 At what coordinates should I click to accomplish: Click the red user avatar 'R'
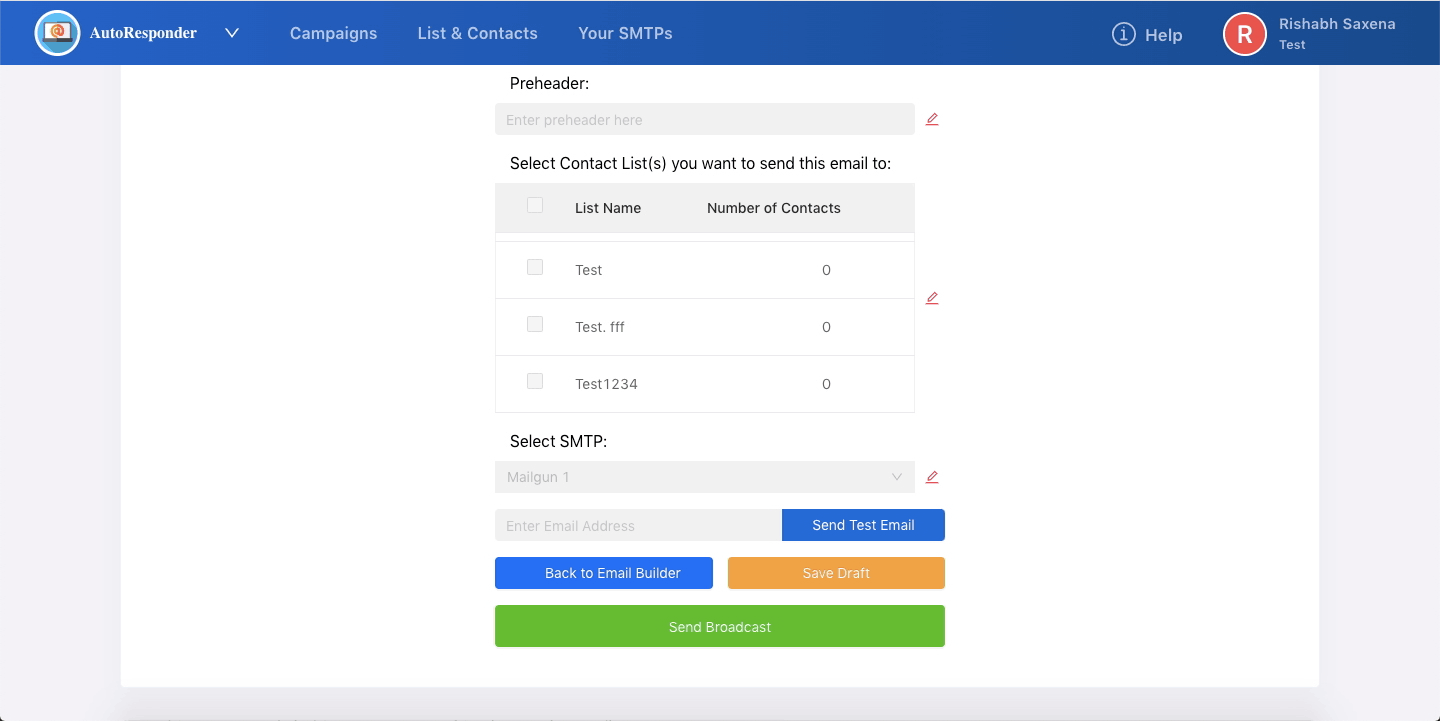(x=1244, y=34)
